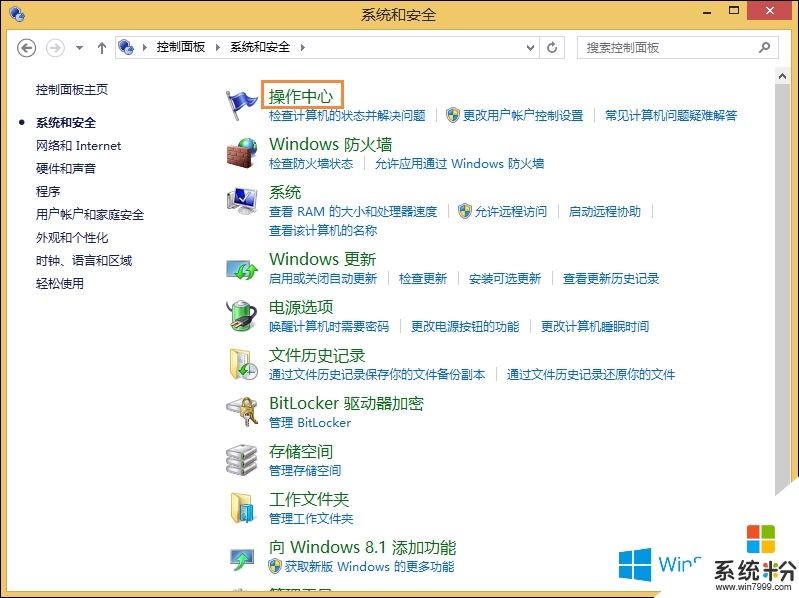Click 检查防火墙状态 link
The height and width of the screenshot is (598, 799).
[311, 164]
